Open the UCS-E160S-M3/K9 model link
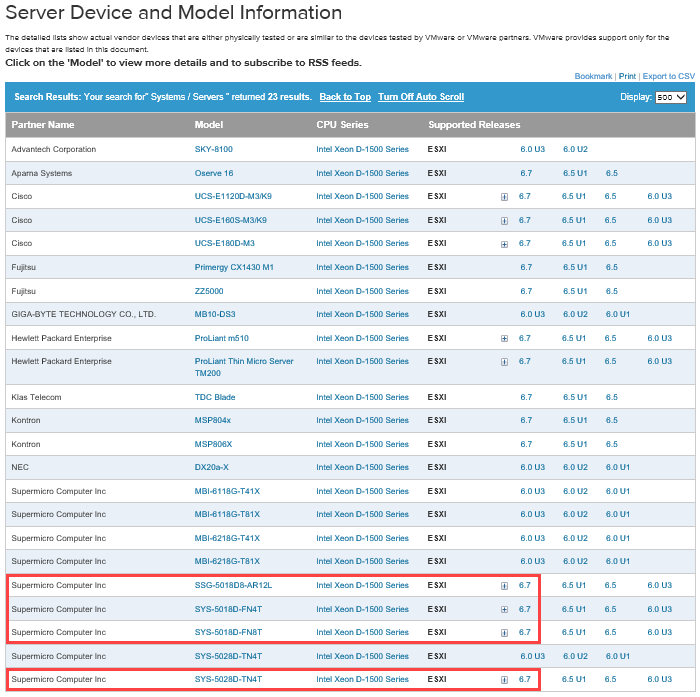Image resolution: width=700 pixels, height=697 pixels. point(230,221)
